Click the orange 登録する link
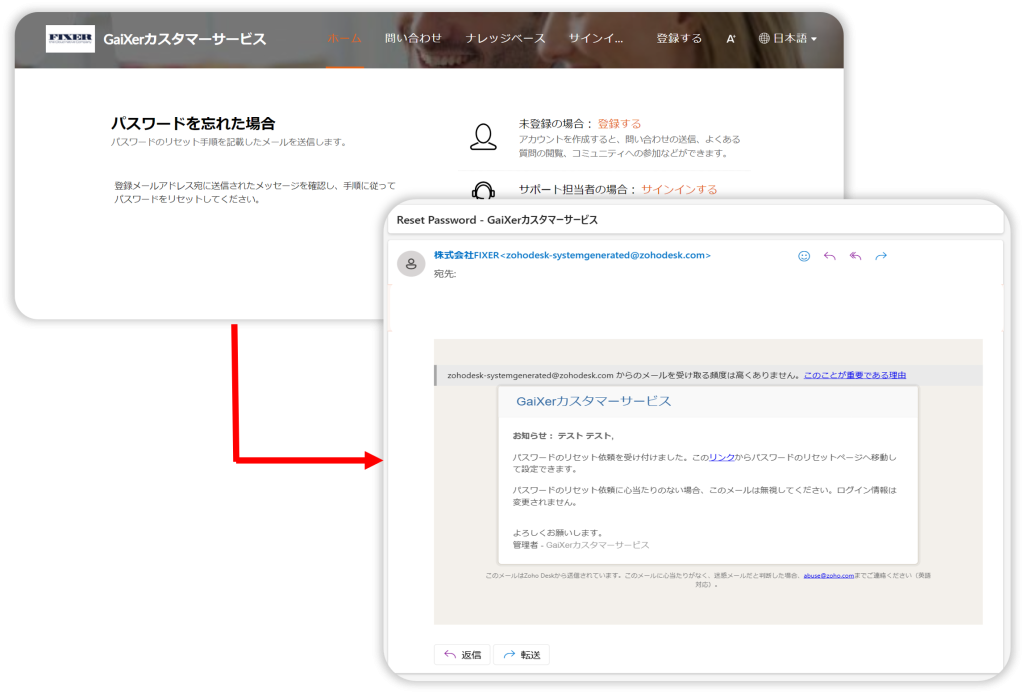This screenshot has width=1024, height=694. click(x=619, y=124)
